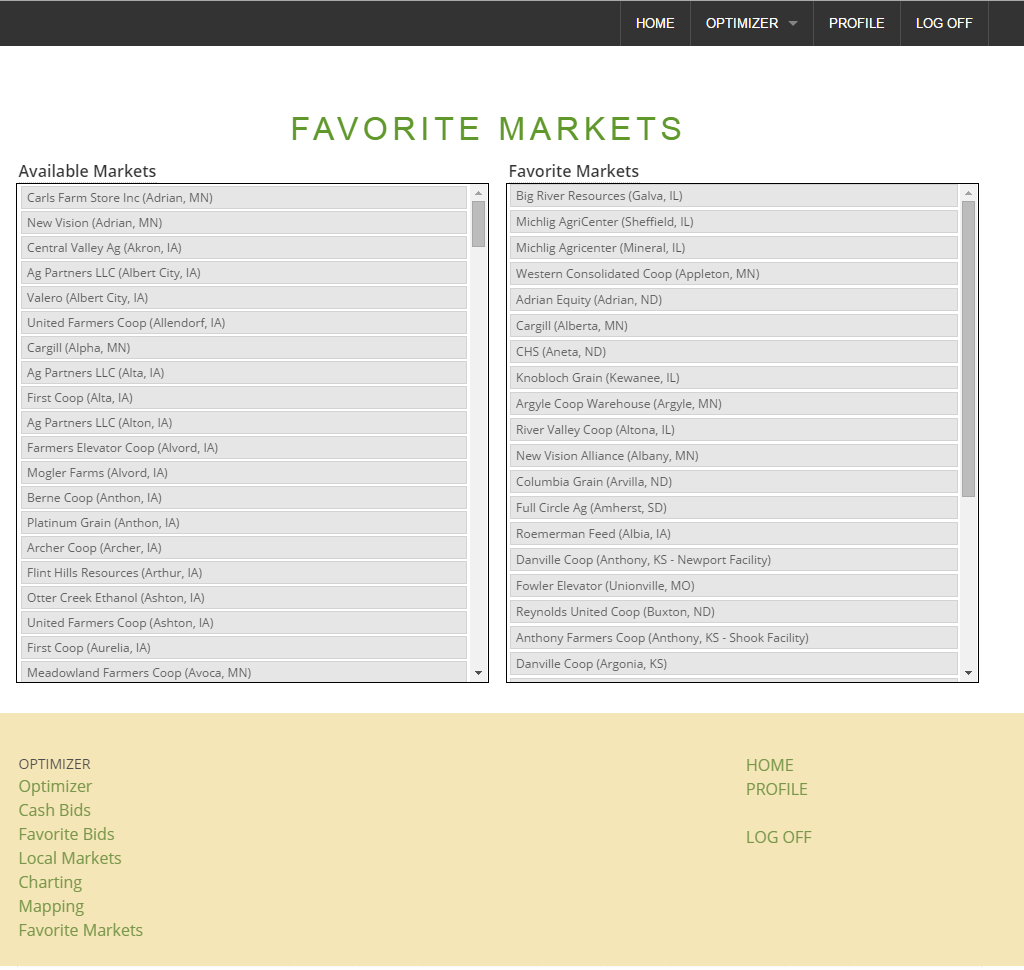The height and width of the screenshot is (970, 1024).
Task: Select CHS (Aneta, ND)
Action: click(734, 352)
